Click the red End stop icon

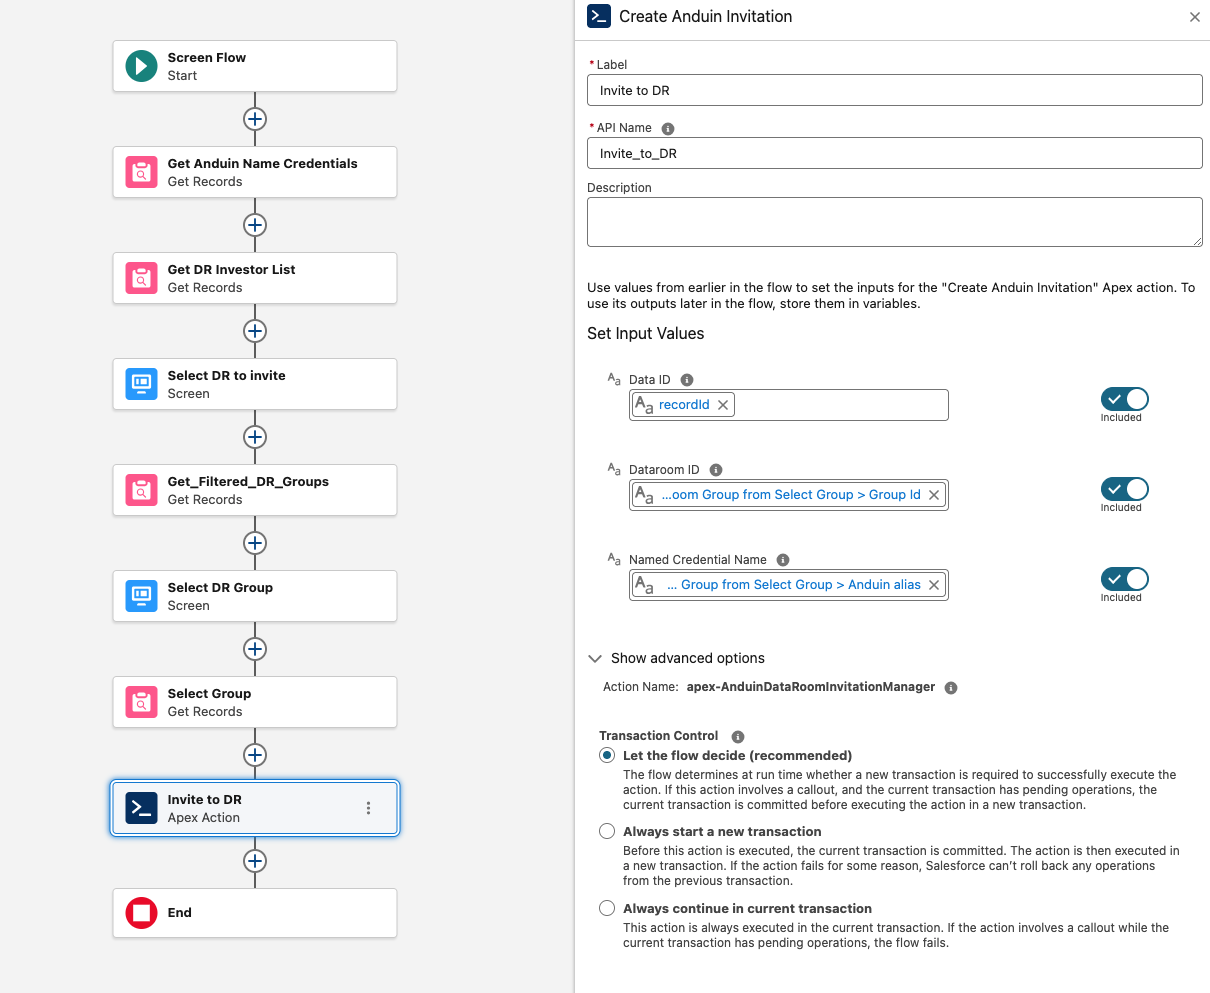click(x=141, y=913)
